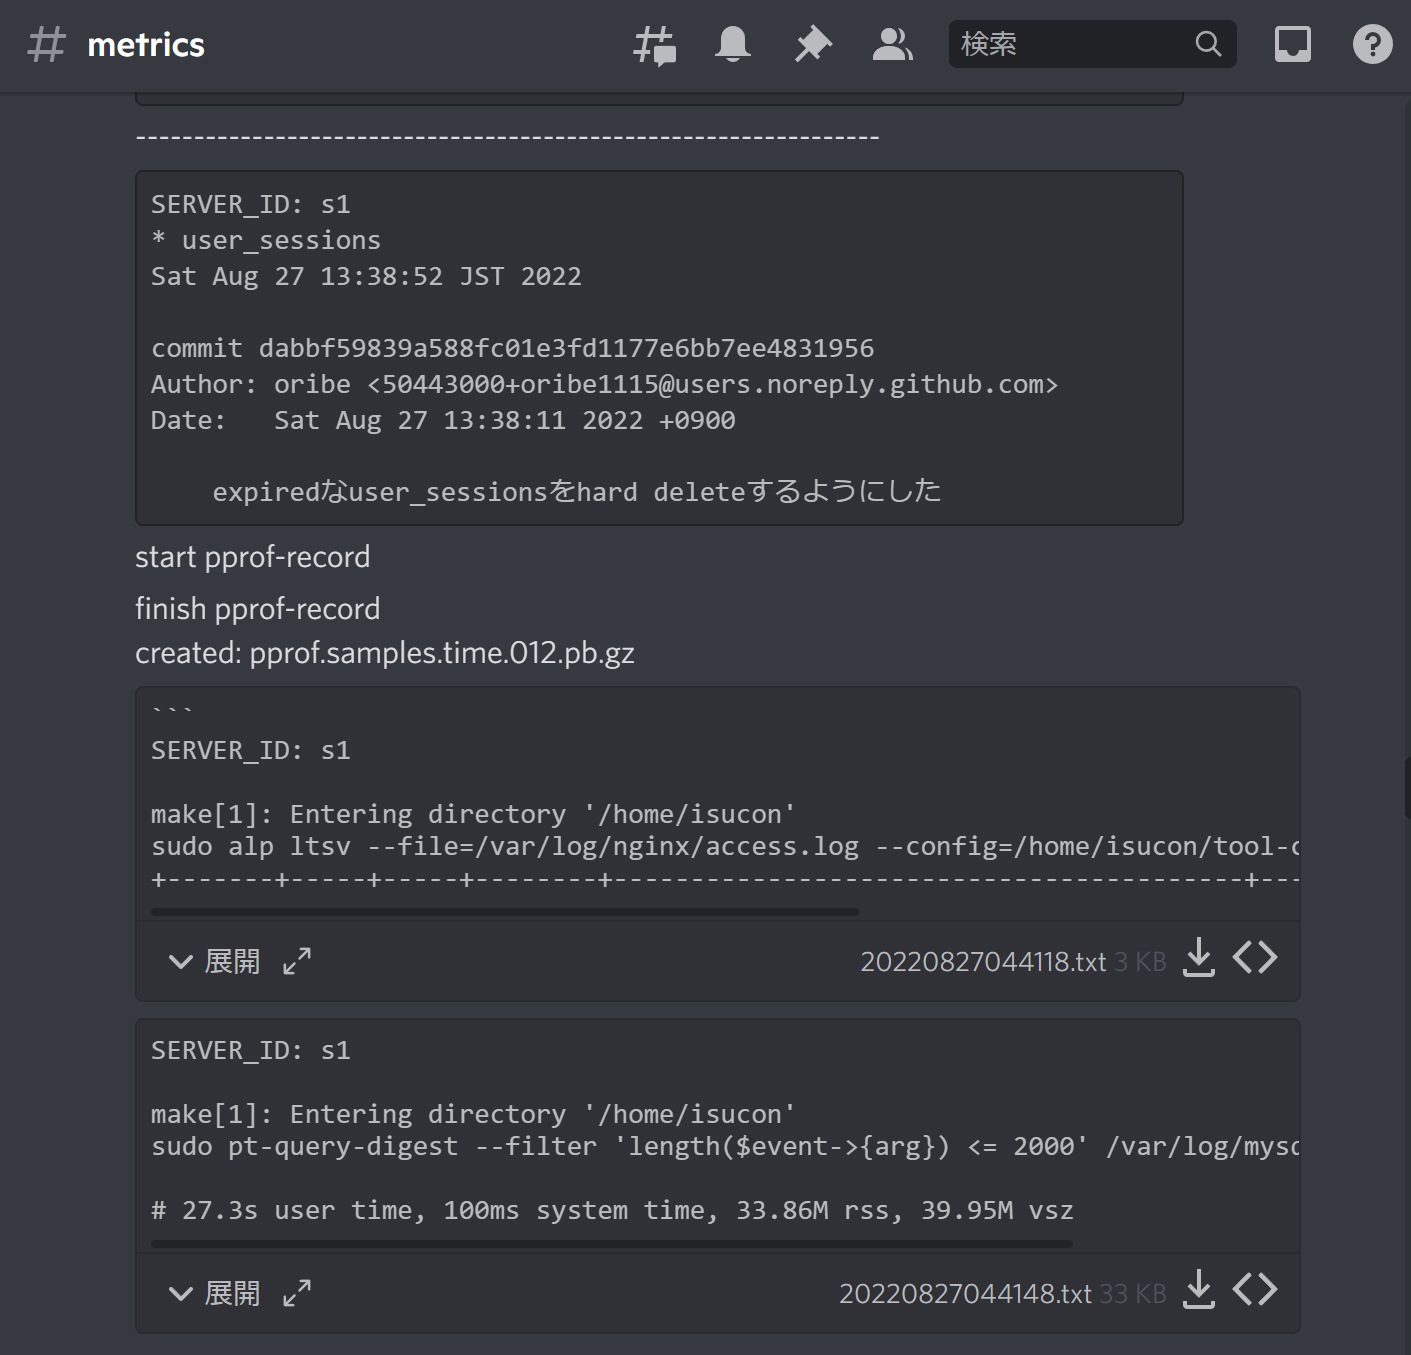This screenshot has width=1411, height=1355.
Task: Click the 'start pprof-record' message
Action: (x=253, y=557)
